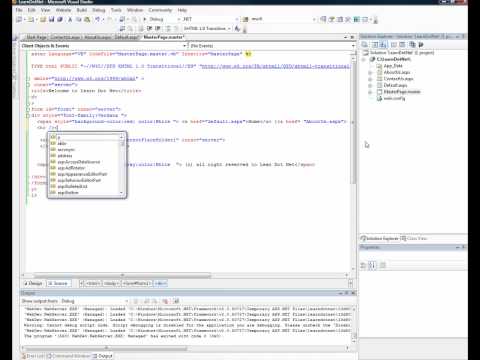
Task: Select 'address' in the IntelliSense list
Action: pos(65,156)
